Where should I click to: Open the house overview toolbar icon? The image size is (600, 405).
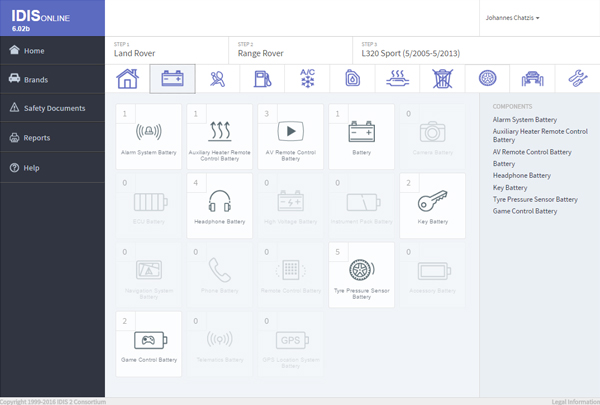tap(127, 78)
